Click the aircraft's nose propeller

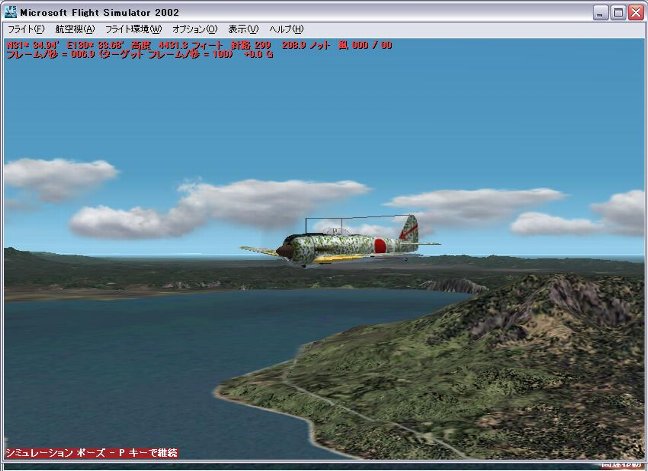pos(283,251)
